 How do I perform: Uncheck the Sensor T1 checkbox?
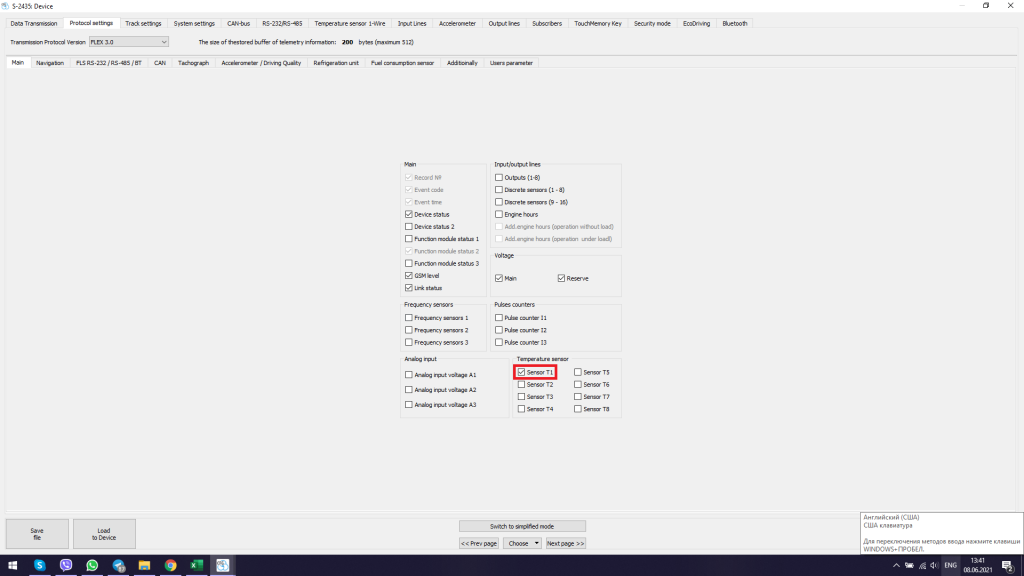point(521,372)
